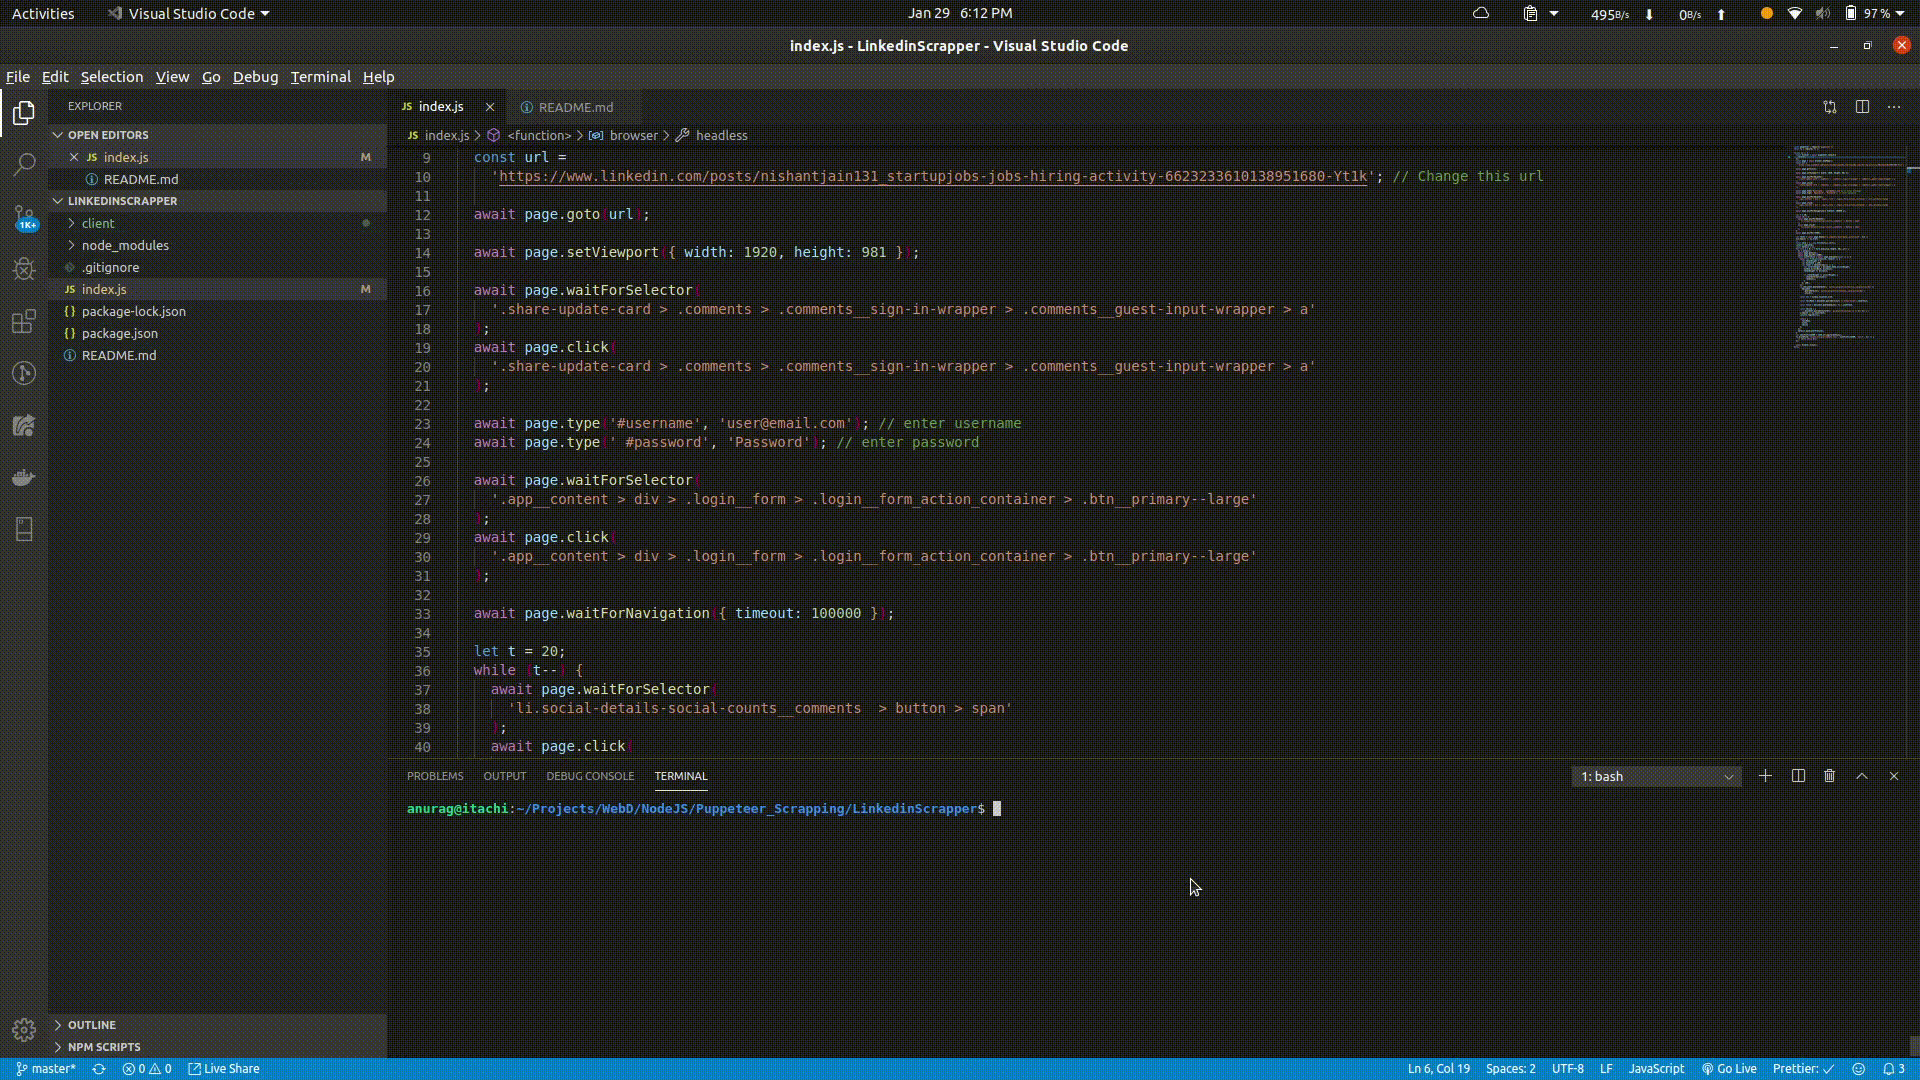Open the Explorer view in activity bar
The height and width of the screenshot is (1080, 1920).
point(24,113)
